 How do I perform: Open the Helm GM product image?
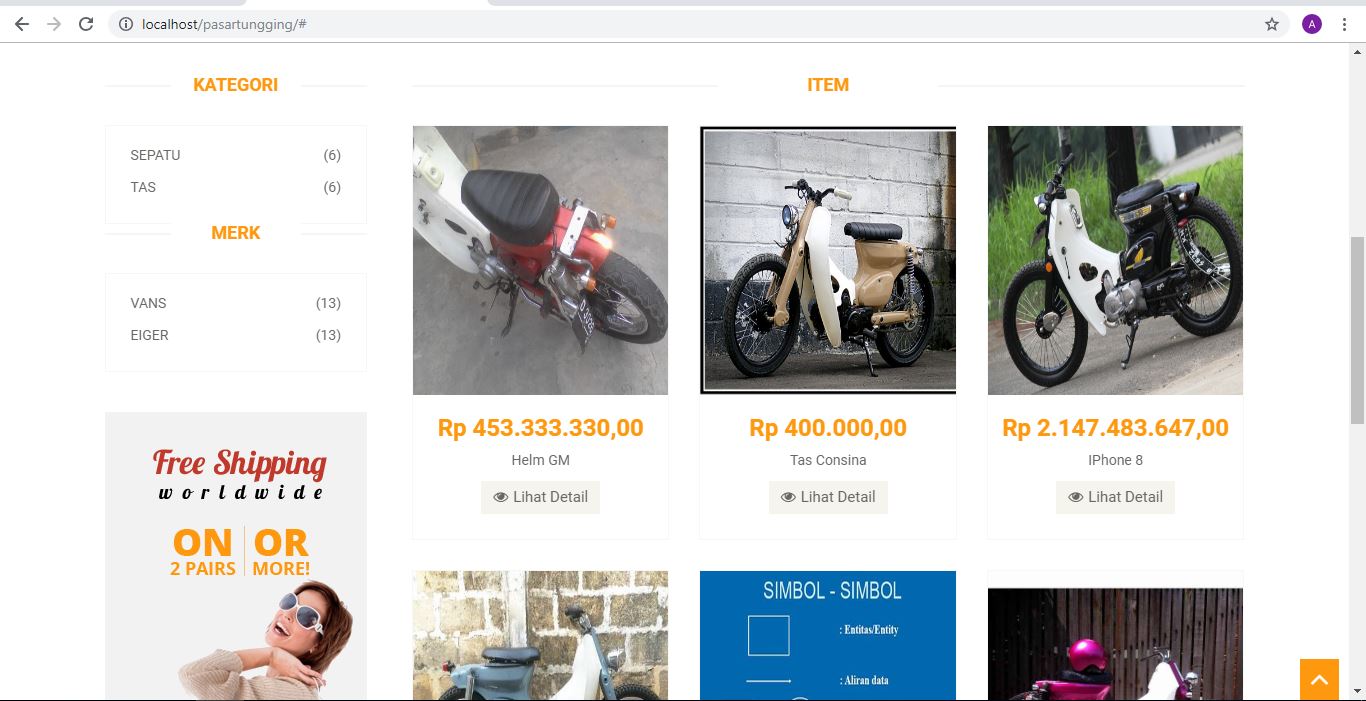point(540,260)
